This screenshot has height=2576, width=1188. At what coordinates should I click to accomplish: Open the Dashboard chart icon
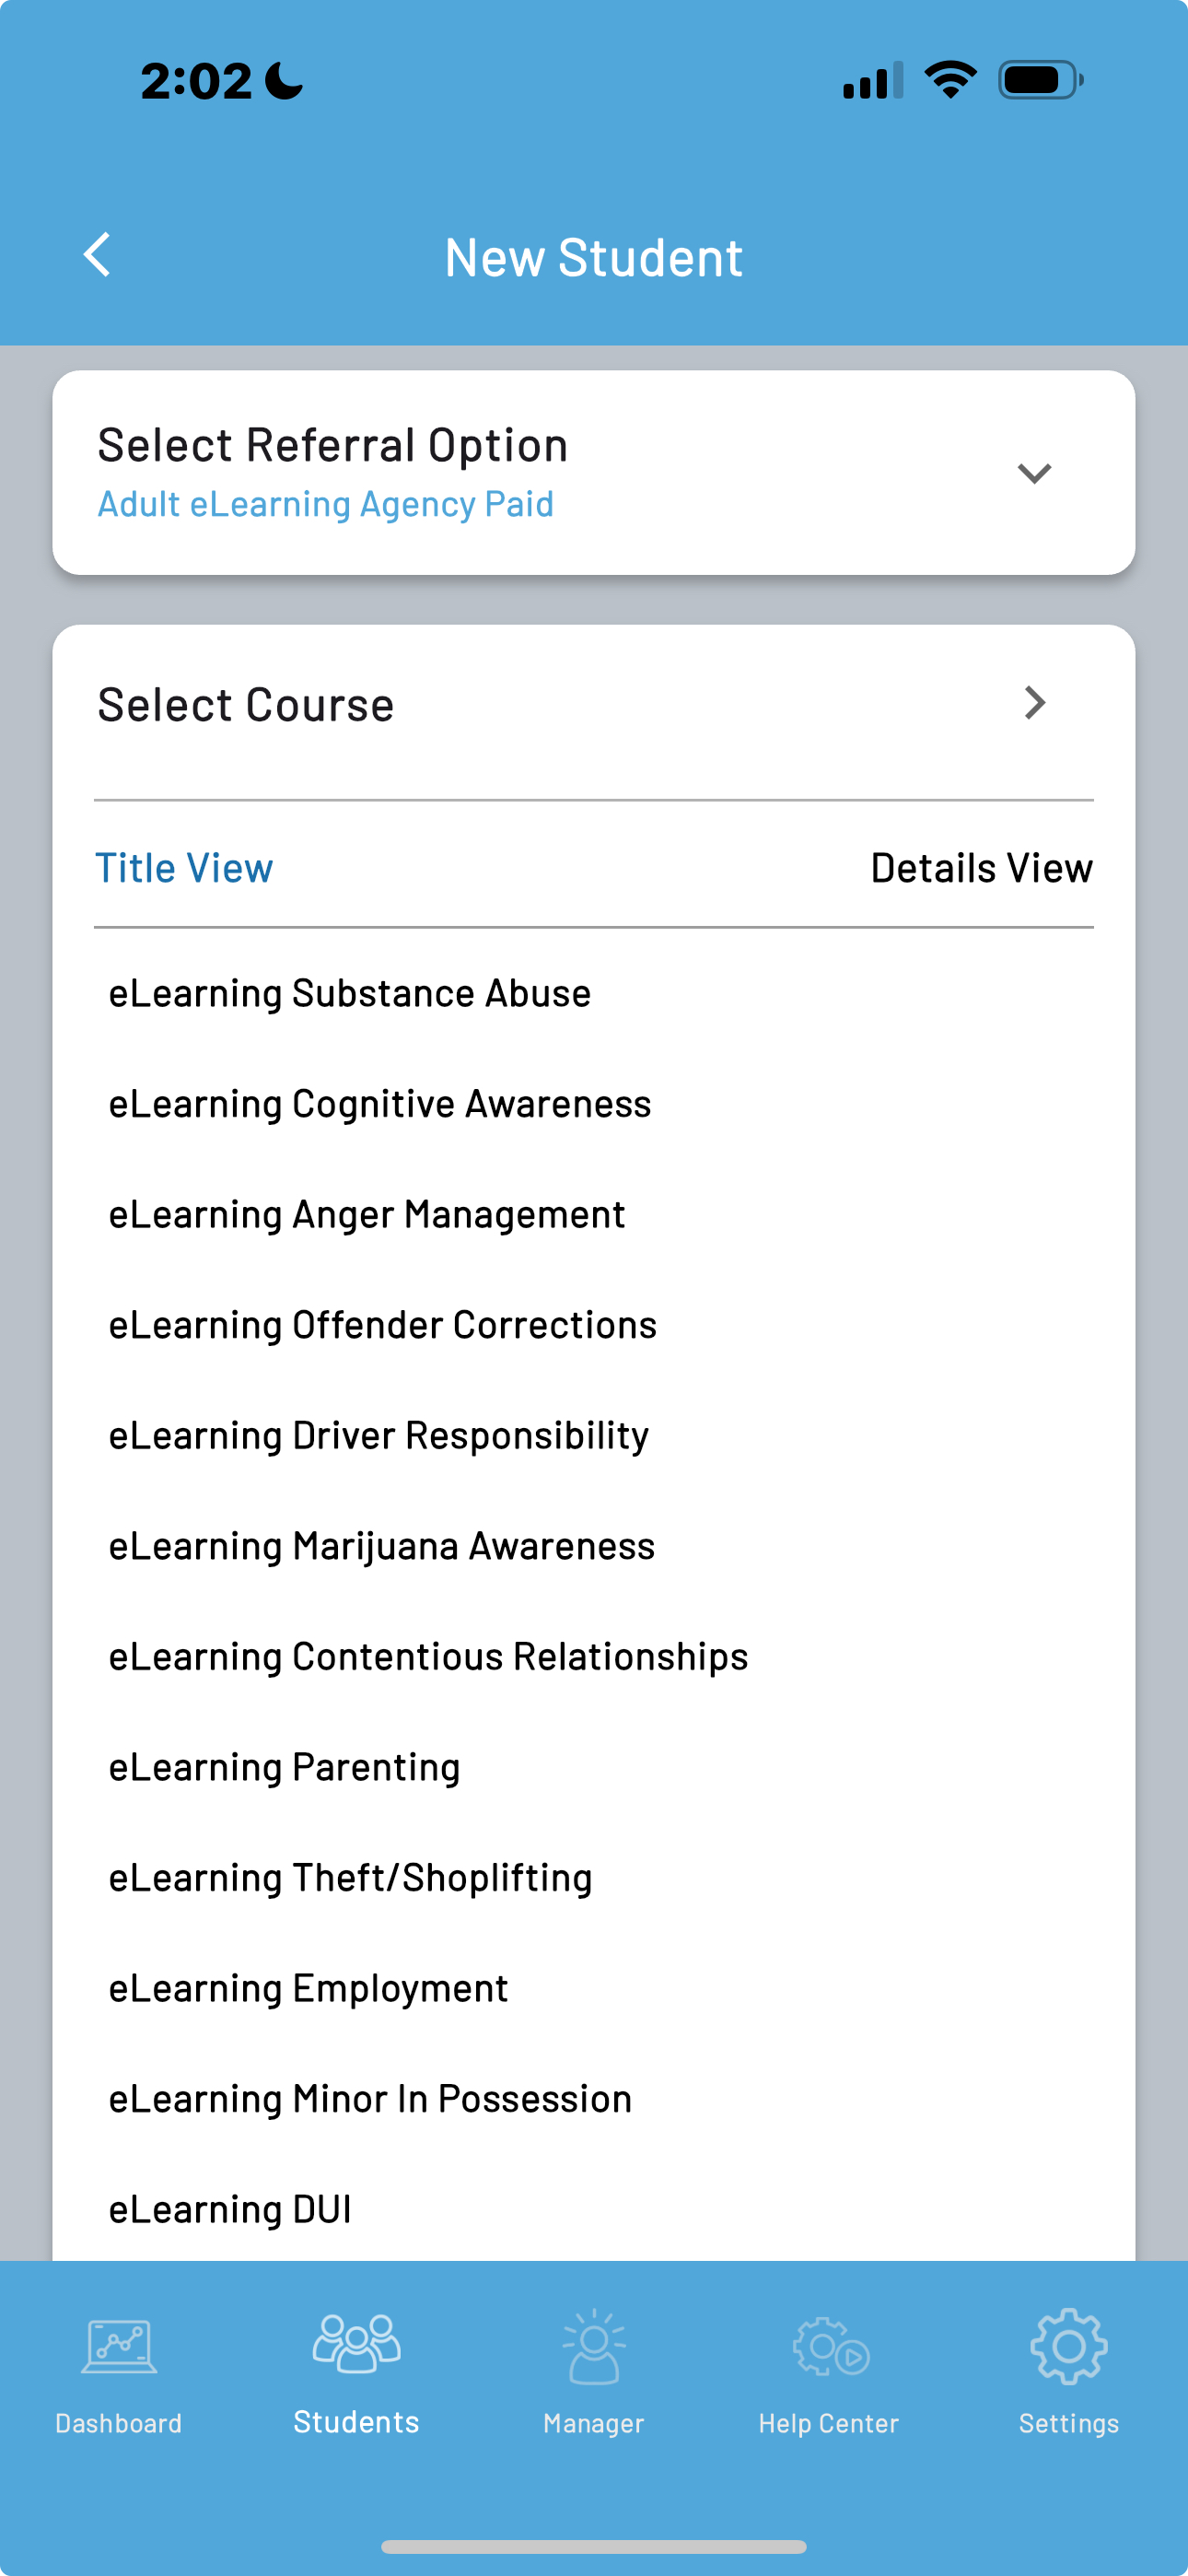coord(119,2345)
